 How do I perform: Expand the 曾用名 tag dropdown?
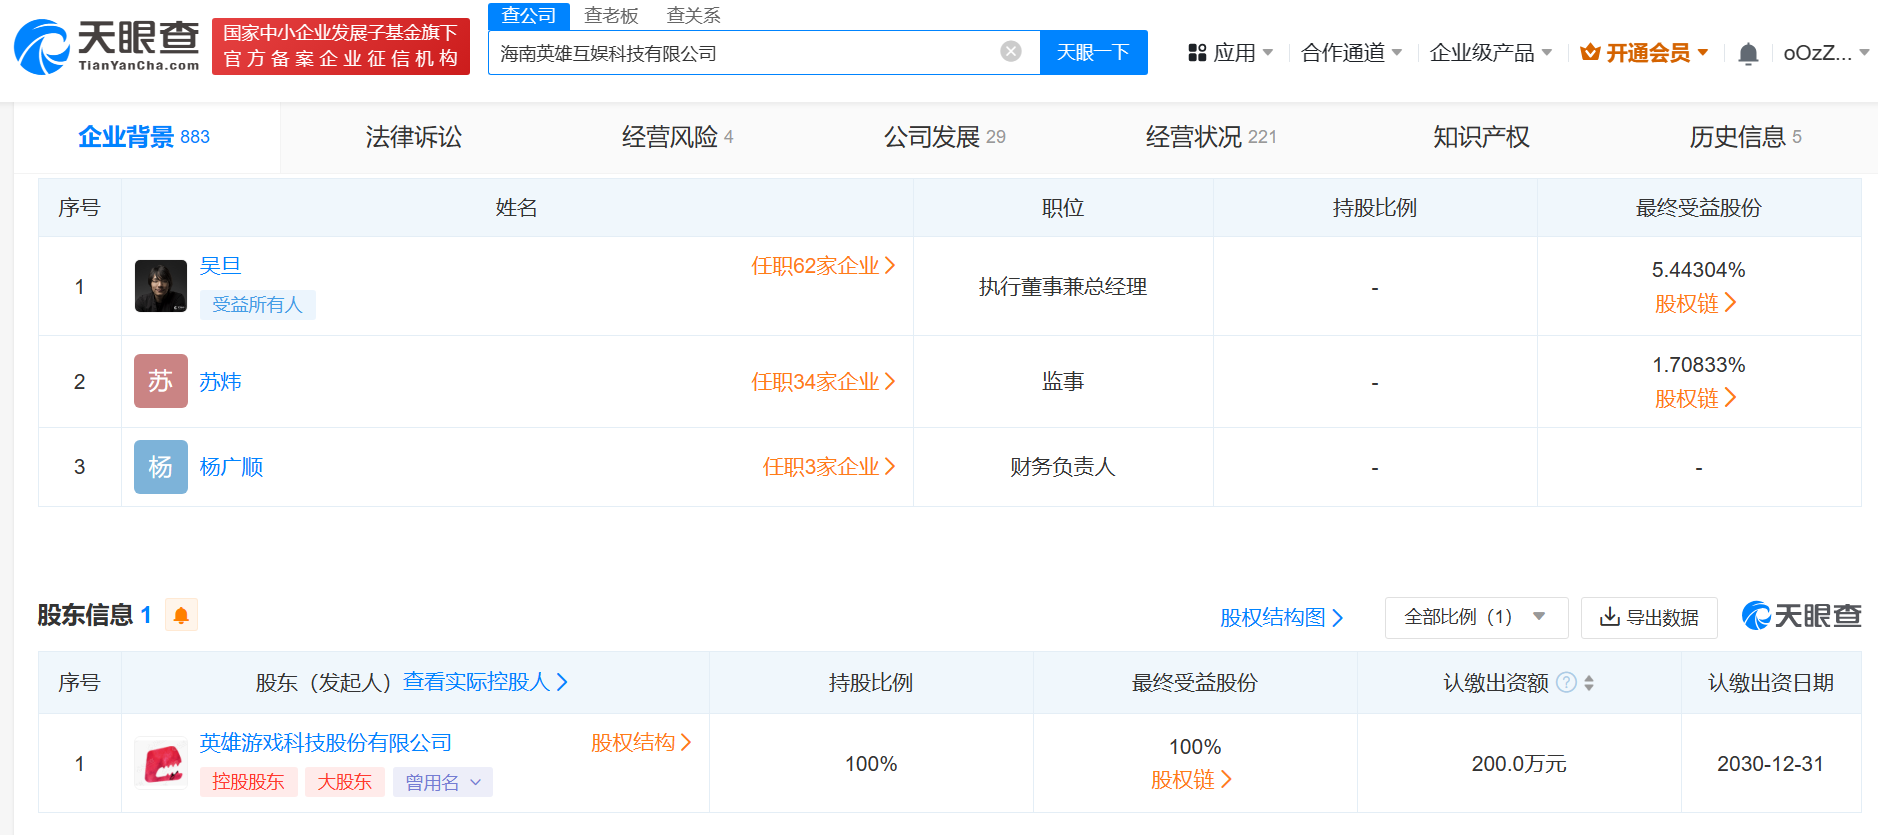(443, 782)
